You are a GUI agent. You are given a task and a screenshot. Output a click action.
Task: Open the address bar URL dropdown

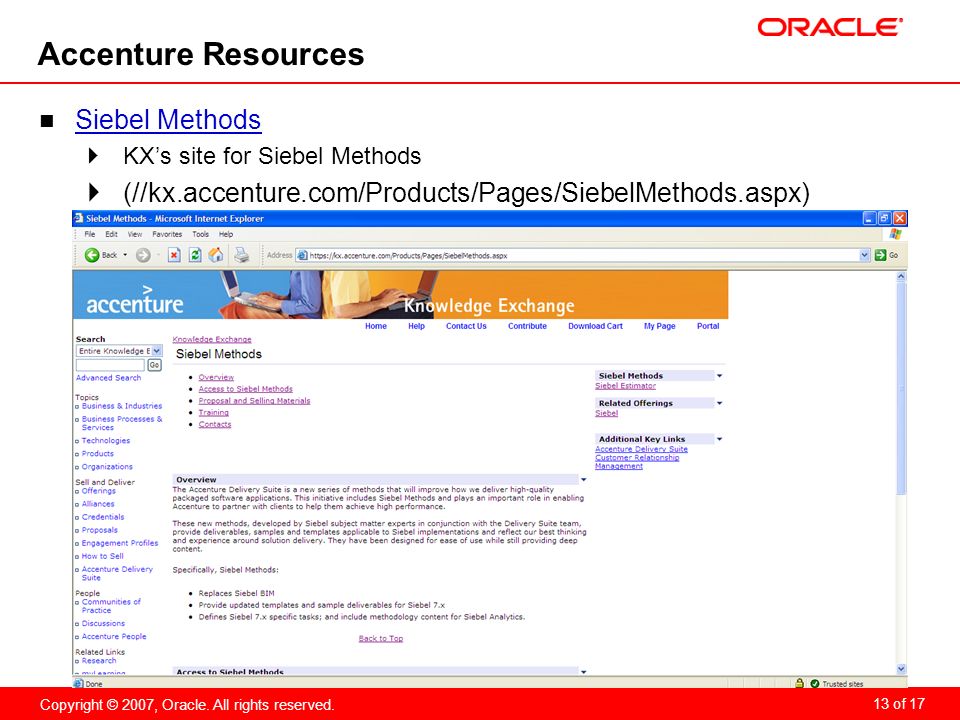click(x=864, y=255)
